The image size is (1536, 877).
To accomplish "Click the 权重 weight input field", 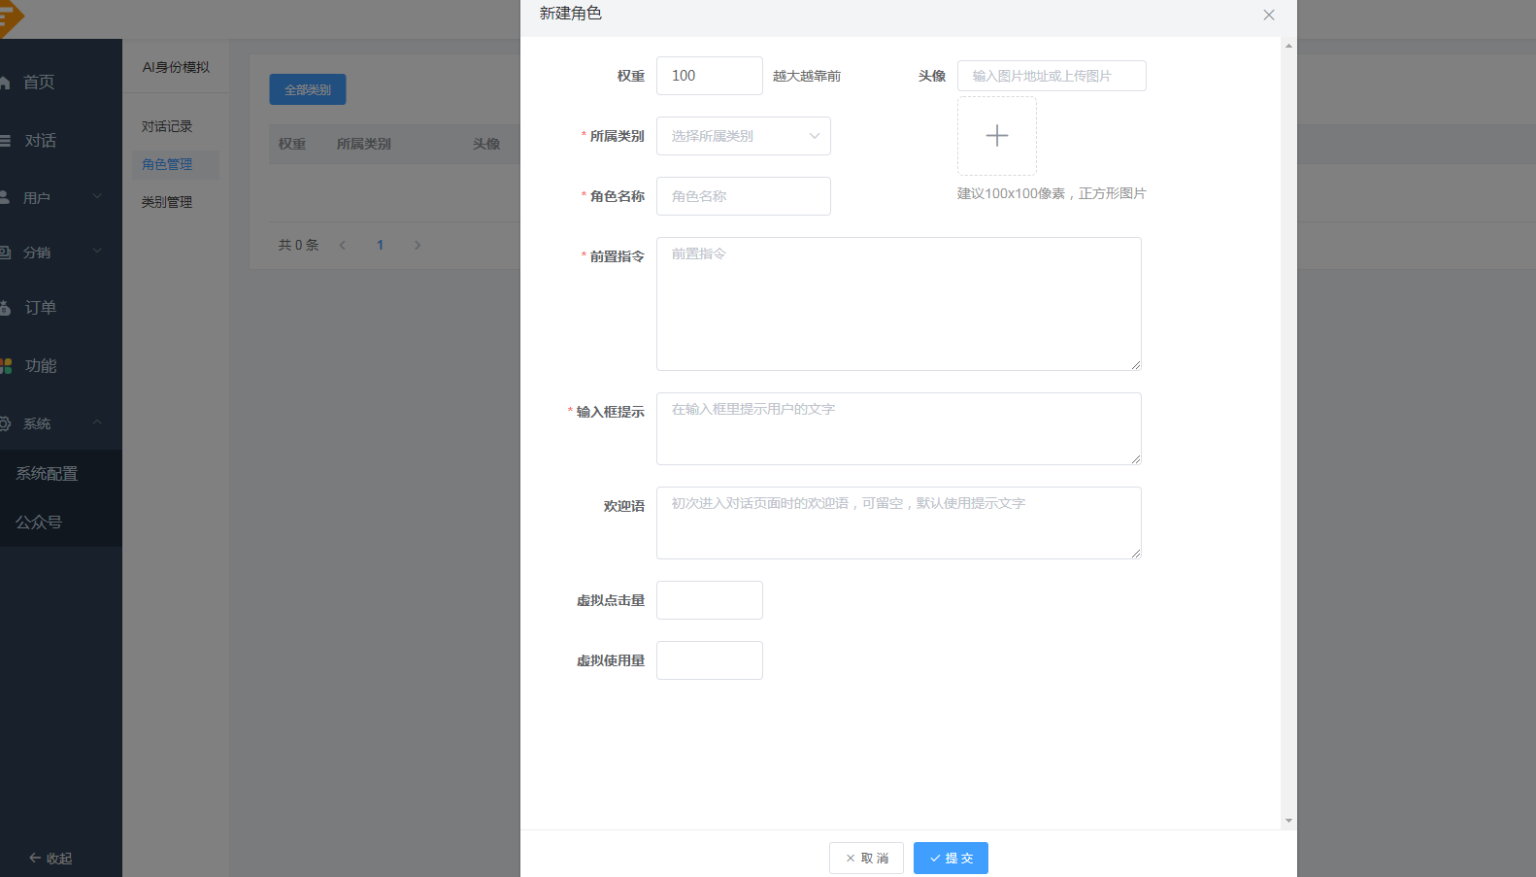I will (709, 75).
